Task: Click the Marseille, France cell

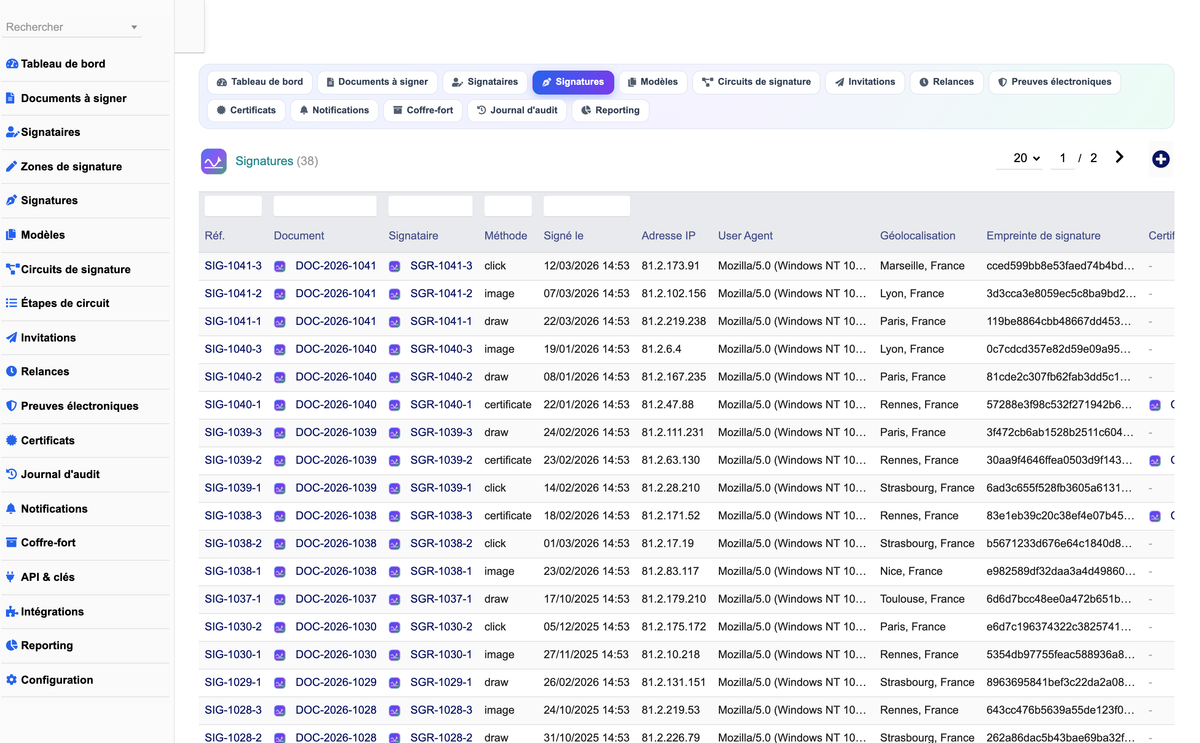Action: 922,266
